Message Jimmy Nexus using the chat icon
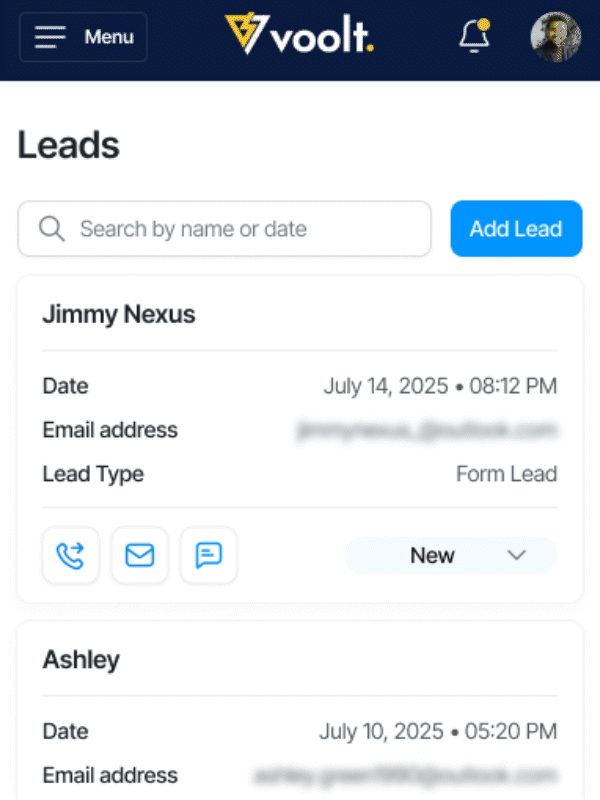 [x=208, y=555]
